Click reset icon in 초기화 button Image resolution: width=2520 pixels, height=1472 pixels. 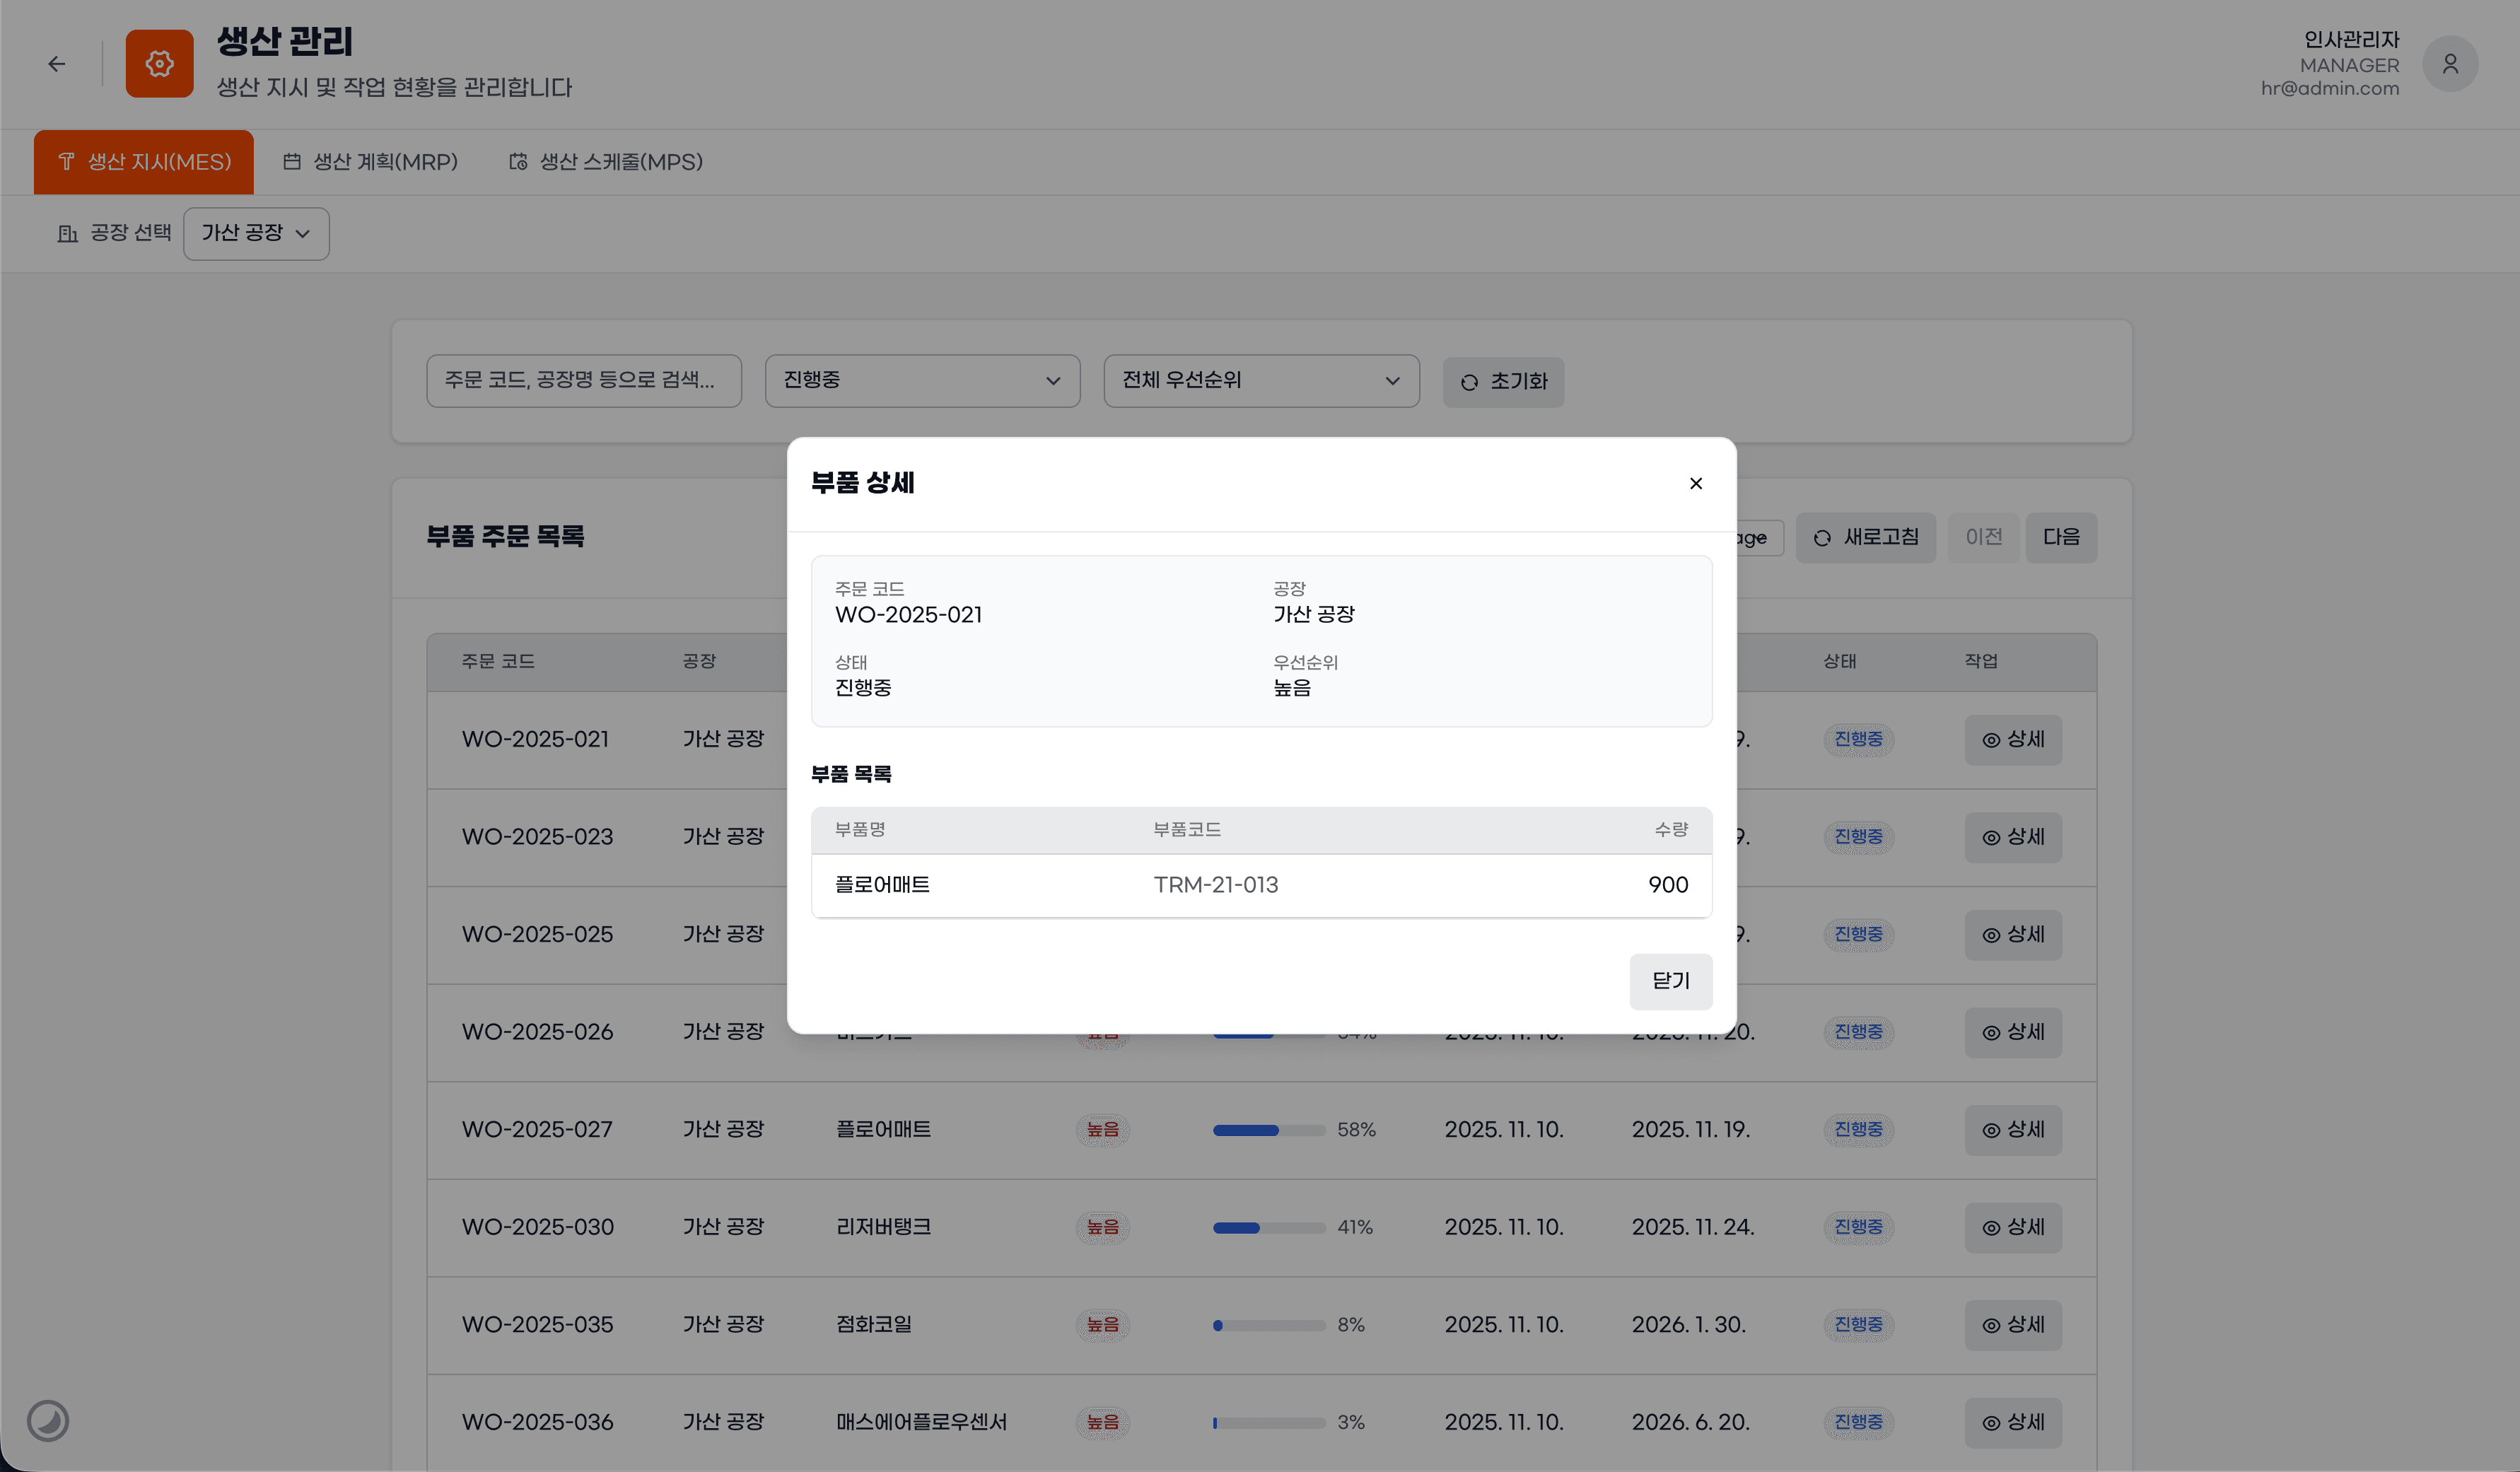pyautogui.click(x=1469, y=383)
